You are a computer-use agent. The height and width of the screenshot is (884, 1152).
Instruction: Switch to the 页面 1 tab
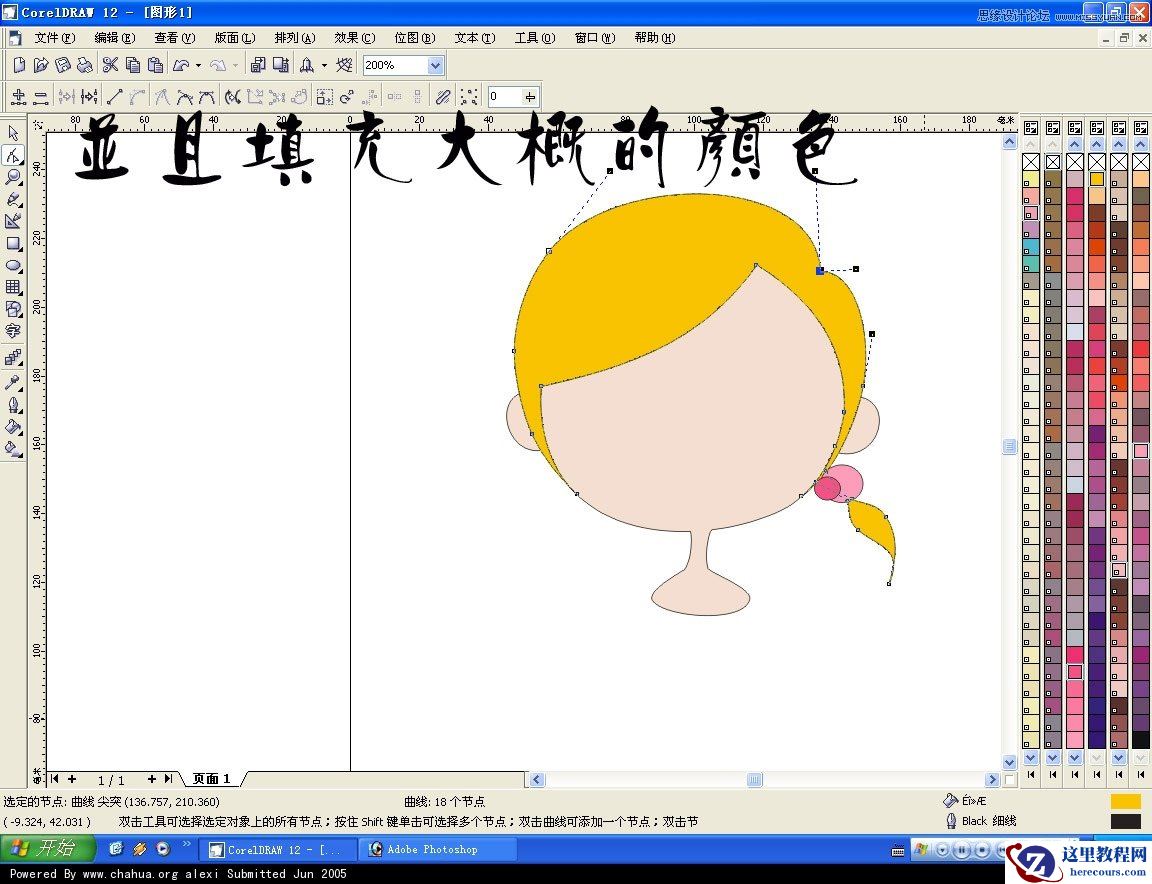[211, 778]
